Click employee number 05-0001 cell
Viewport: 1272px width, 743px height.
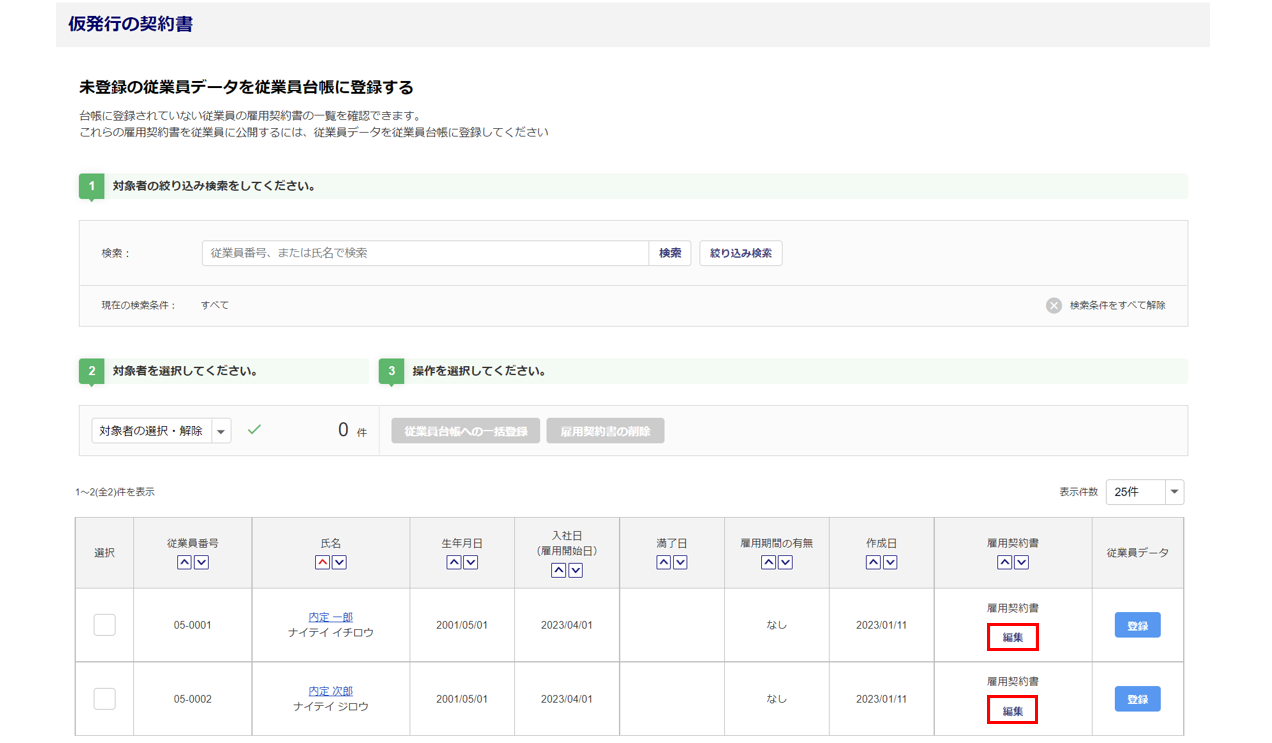pyautogui.click(x=192, y=625)
